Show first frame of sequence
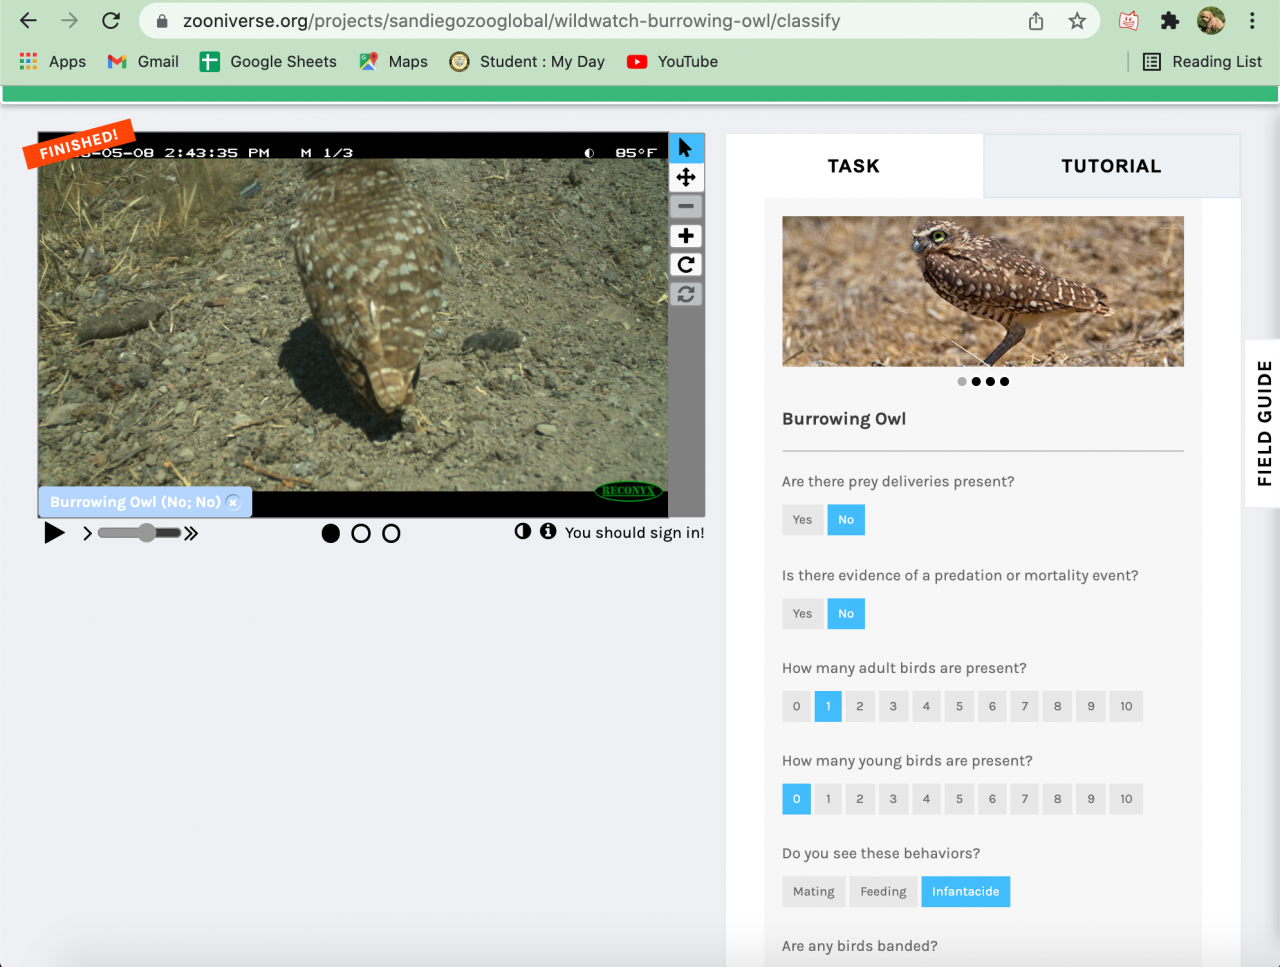The width and height of the screenshot is (1280, 967). click(x=331, y=534)
